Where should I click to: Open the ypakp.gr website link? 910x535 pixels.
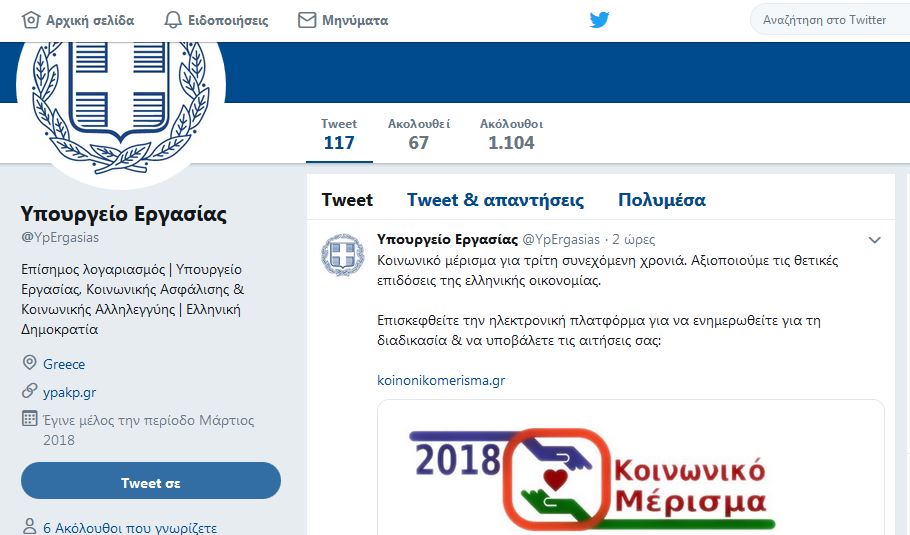pos(70,392)
